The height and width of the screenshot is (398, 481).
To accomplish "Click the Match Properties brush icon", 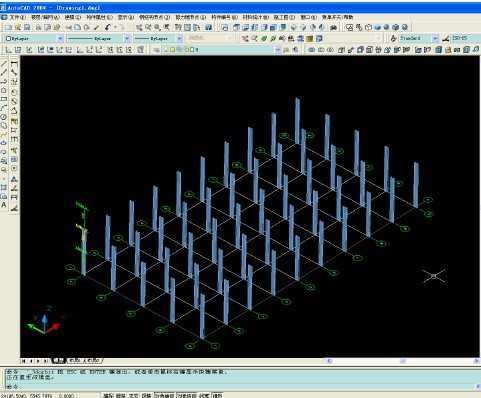I will point(97,28).
